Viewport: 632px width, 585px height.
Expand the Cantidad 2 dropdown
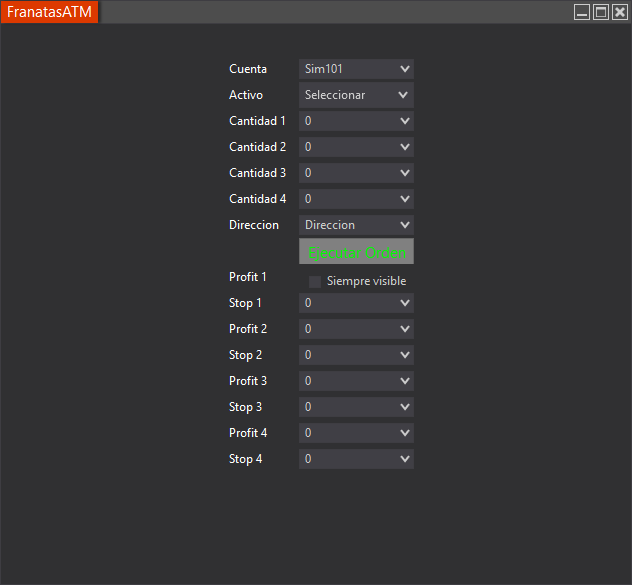(356, 147)
